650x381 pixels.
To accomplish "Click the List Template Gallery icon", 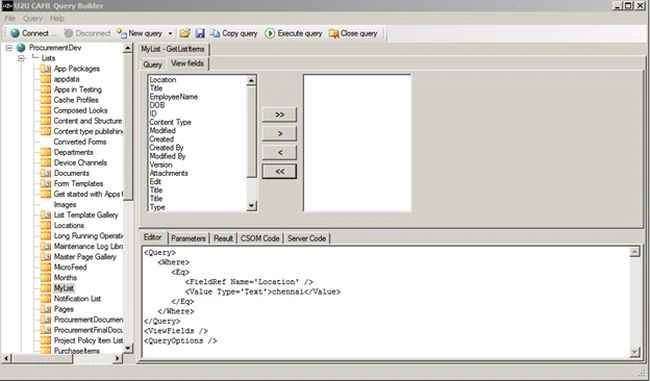I will coord(46,215).
